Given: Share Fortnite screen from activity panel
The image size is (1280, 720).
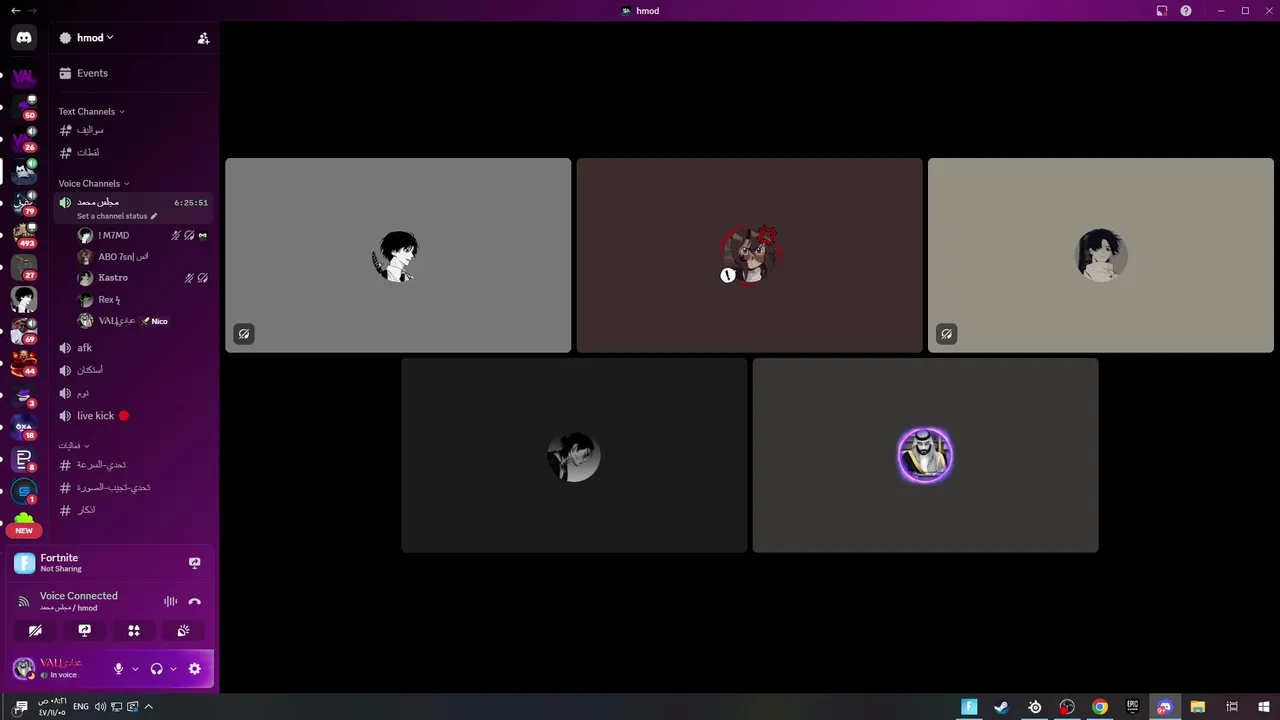Looking at the screenshot, I should (x=194, y=563).
